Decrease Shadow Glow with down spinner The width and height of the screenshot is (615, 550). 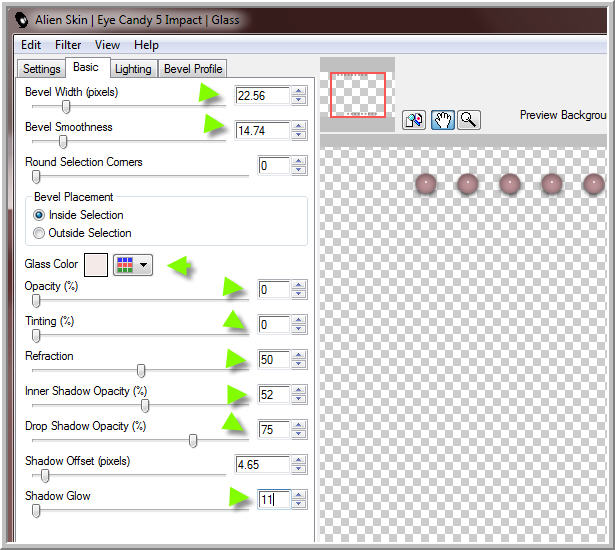[299, 504]
